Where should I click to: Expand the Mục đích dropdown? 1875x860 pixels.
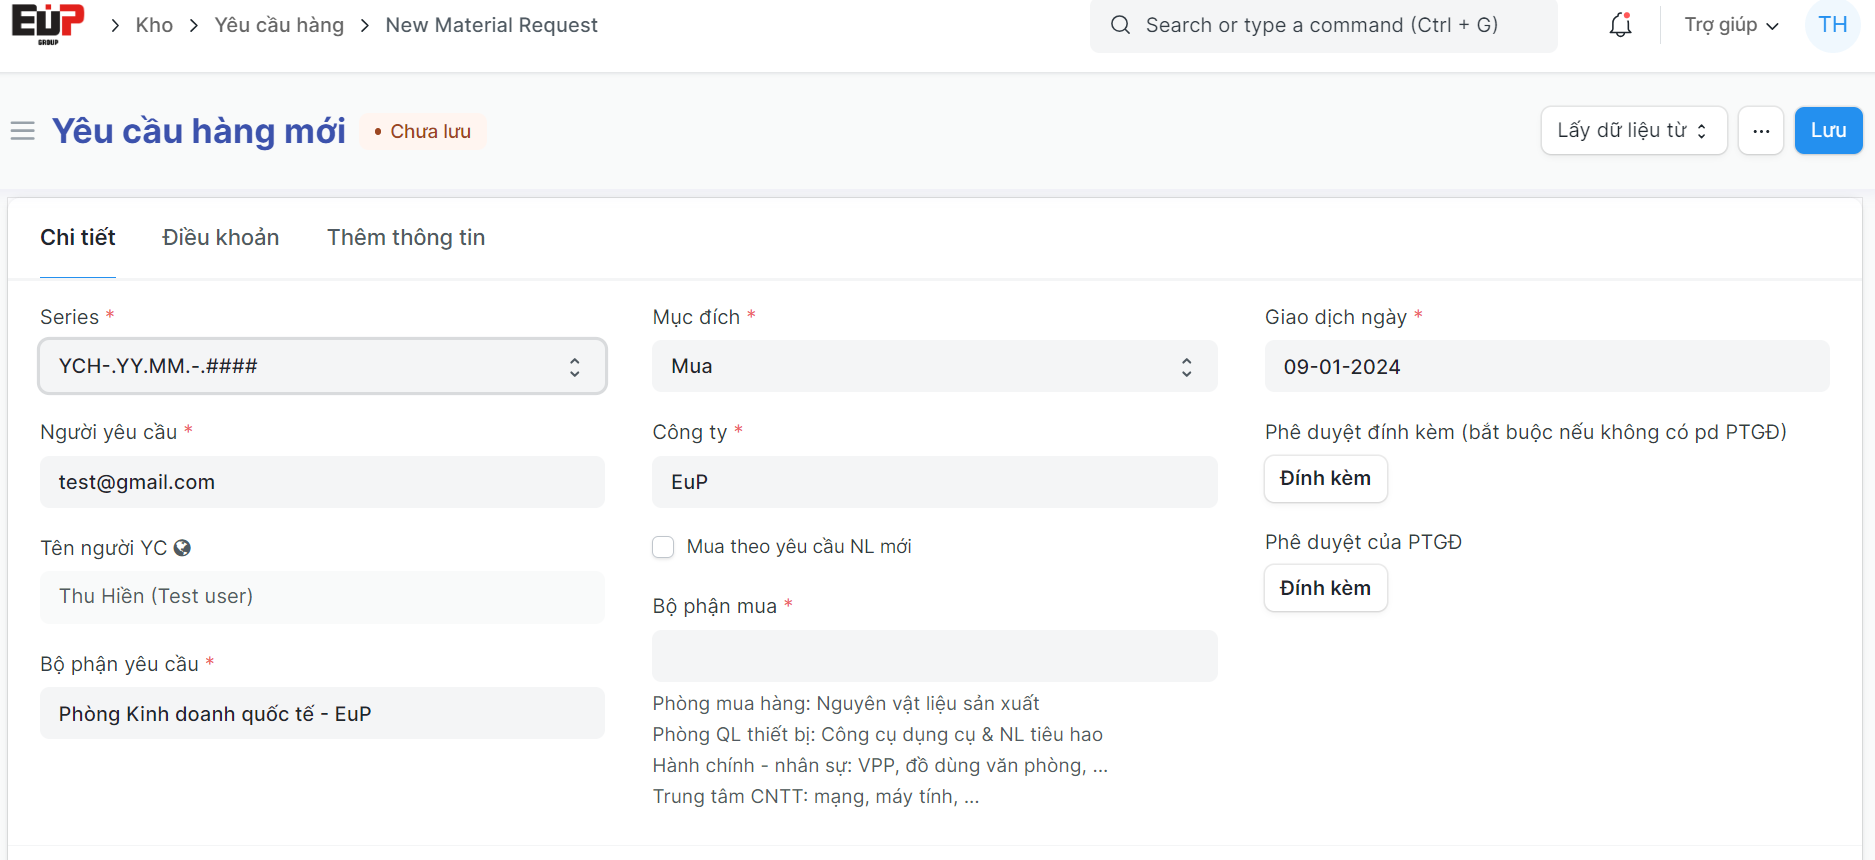coord(934,366)
